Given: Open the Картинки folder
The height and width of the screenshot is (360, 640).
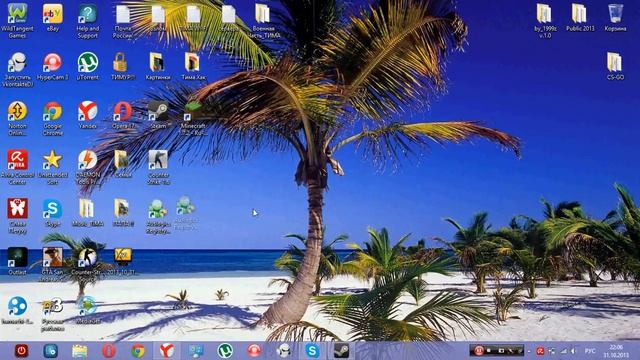Looking at the screenshot, I should [x=158, y=66].
